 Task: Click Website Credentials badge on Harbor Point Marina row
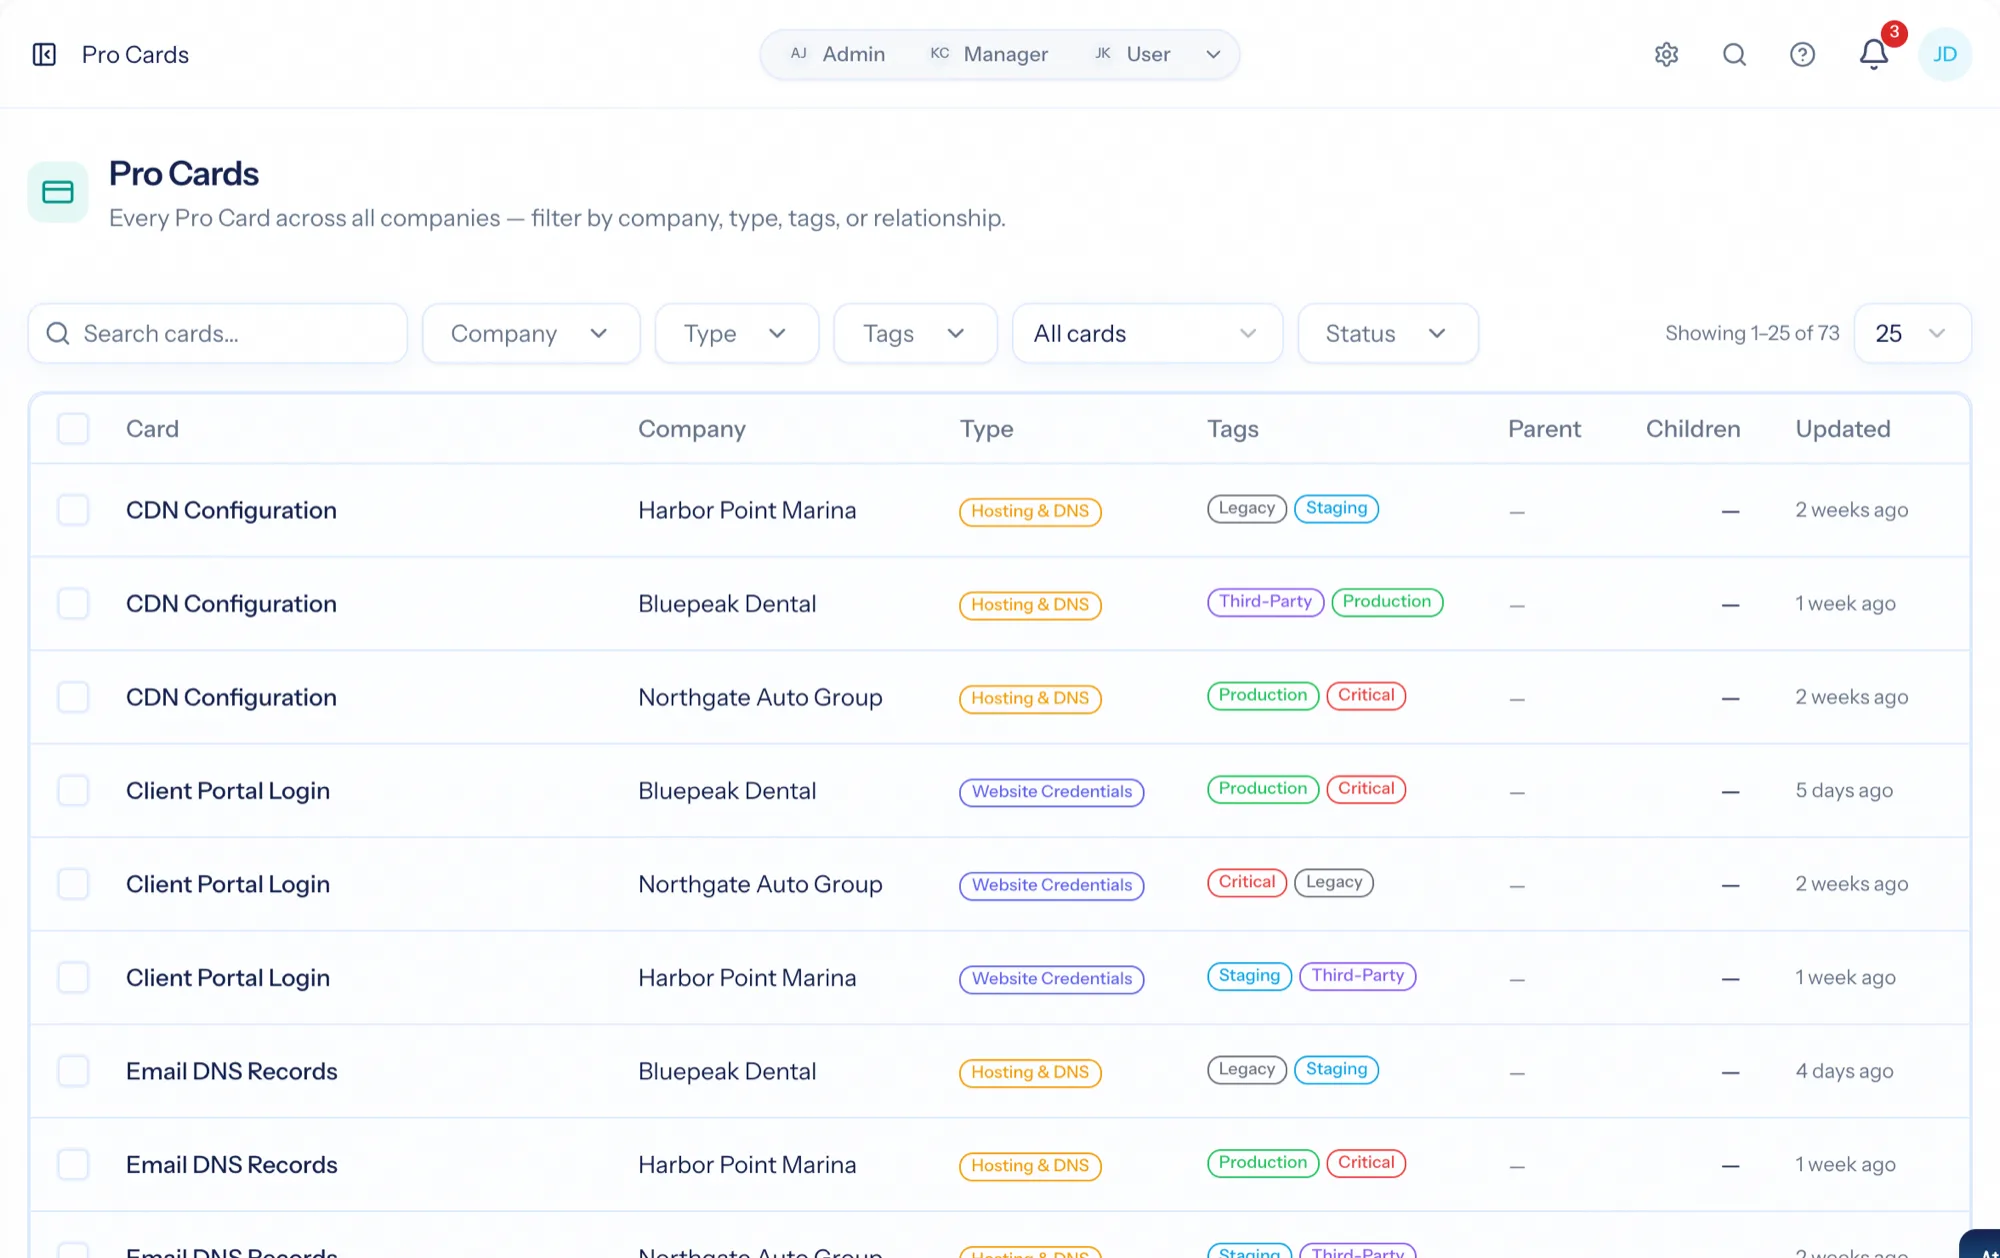pyautogui.click(x=1052, y=979)
